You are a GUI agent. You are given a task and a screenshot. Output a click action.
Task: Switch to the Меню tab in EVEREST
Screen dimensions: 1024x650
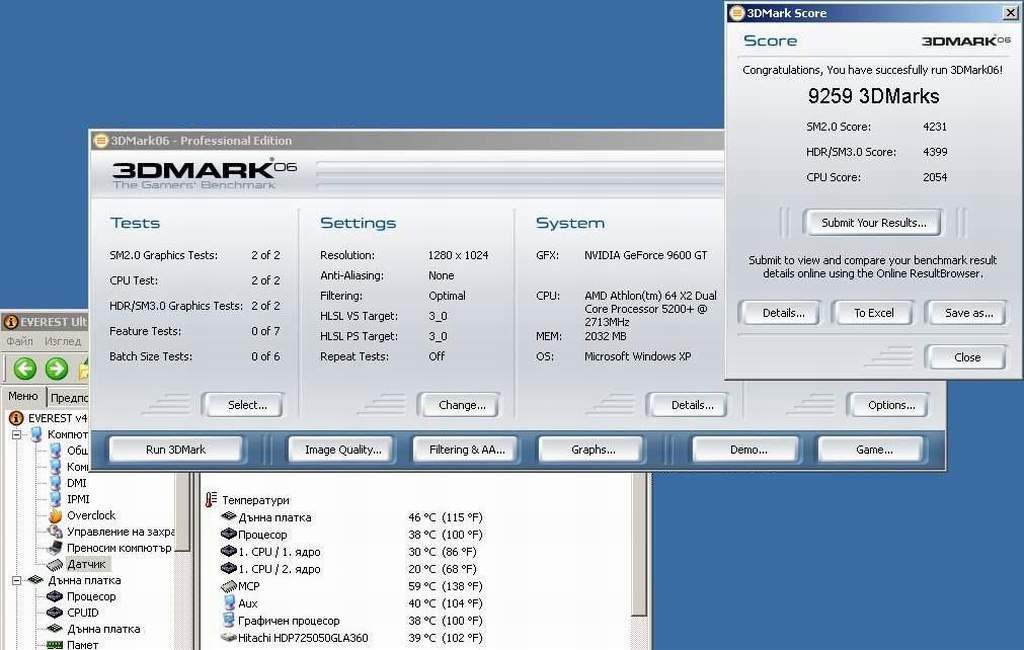coord(24,397)
